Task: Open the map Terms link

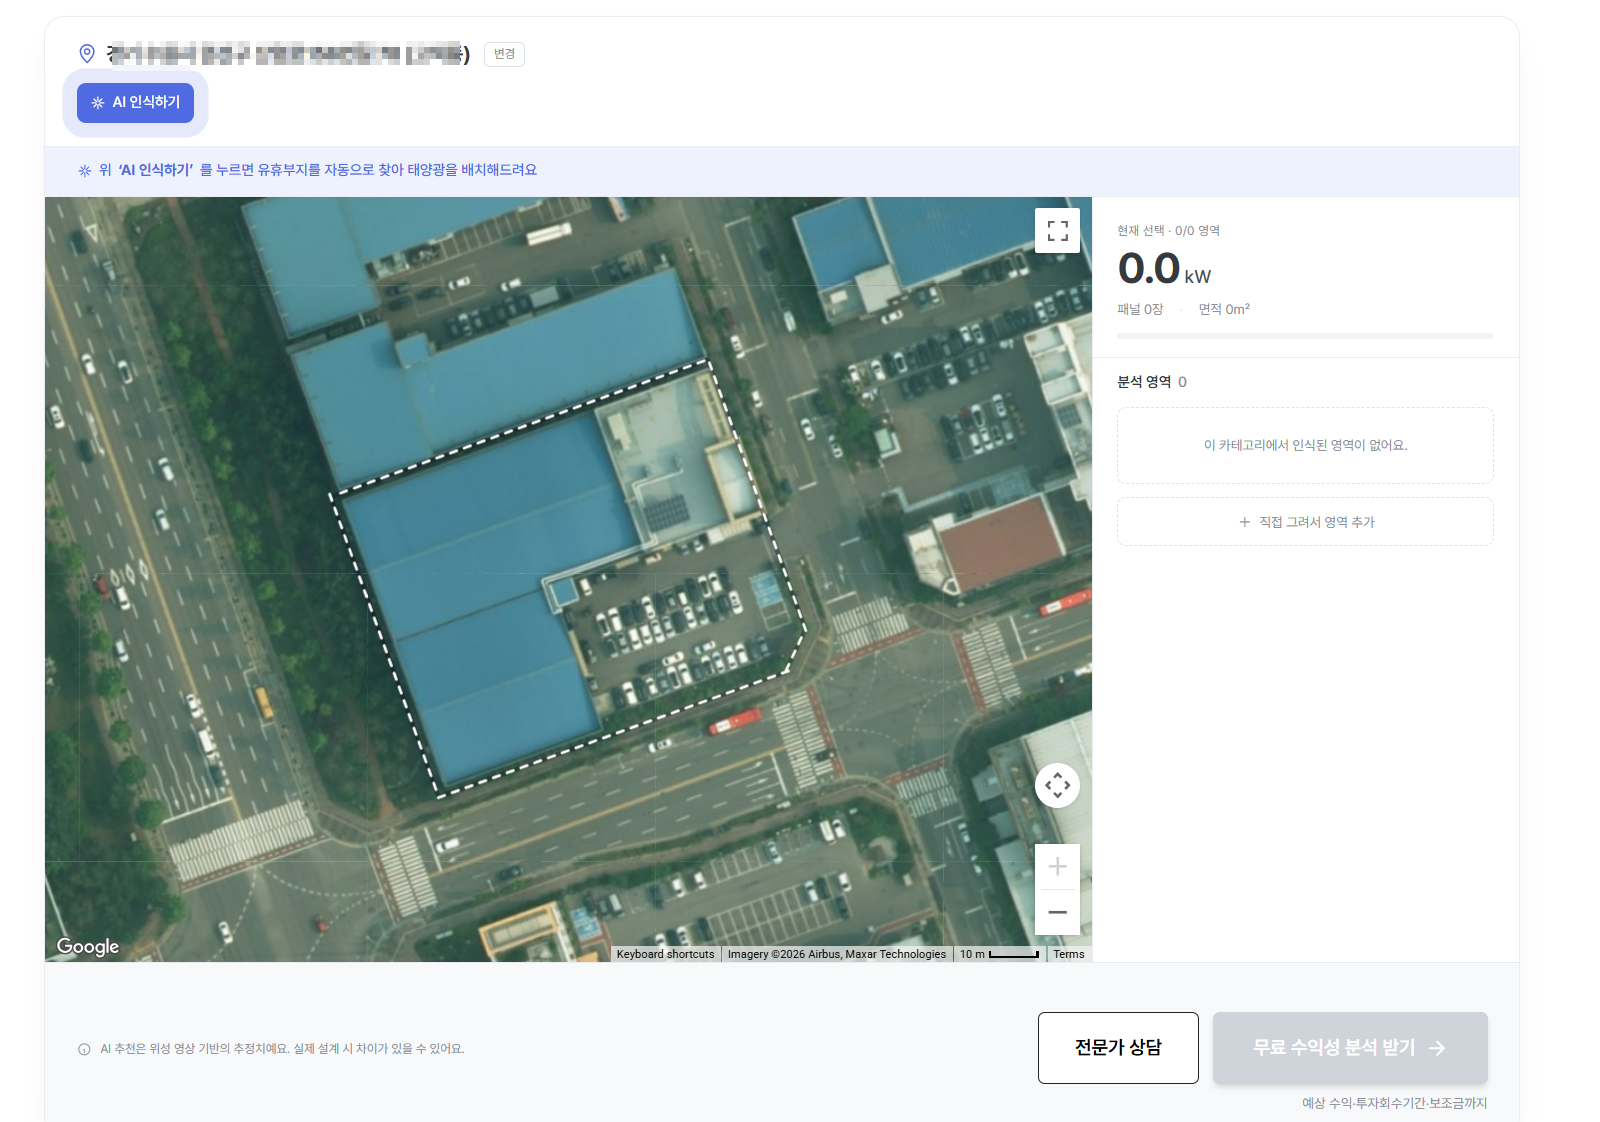Action: click(x=1068, y=954)
